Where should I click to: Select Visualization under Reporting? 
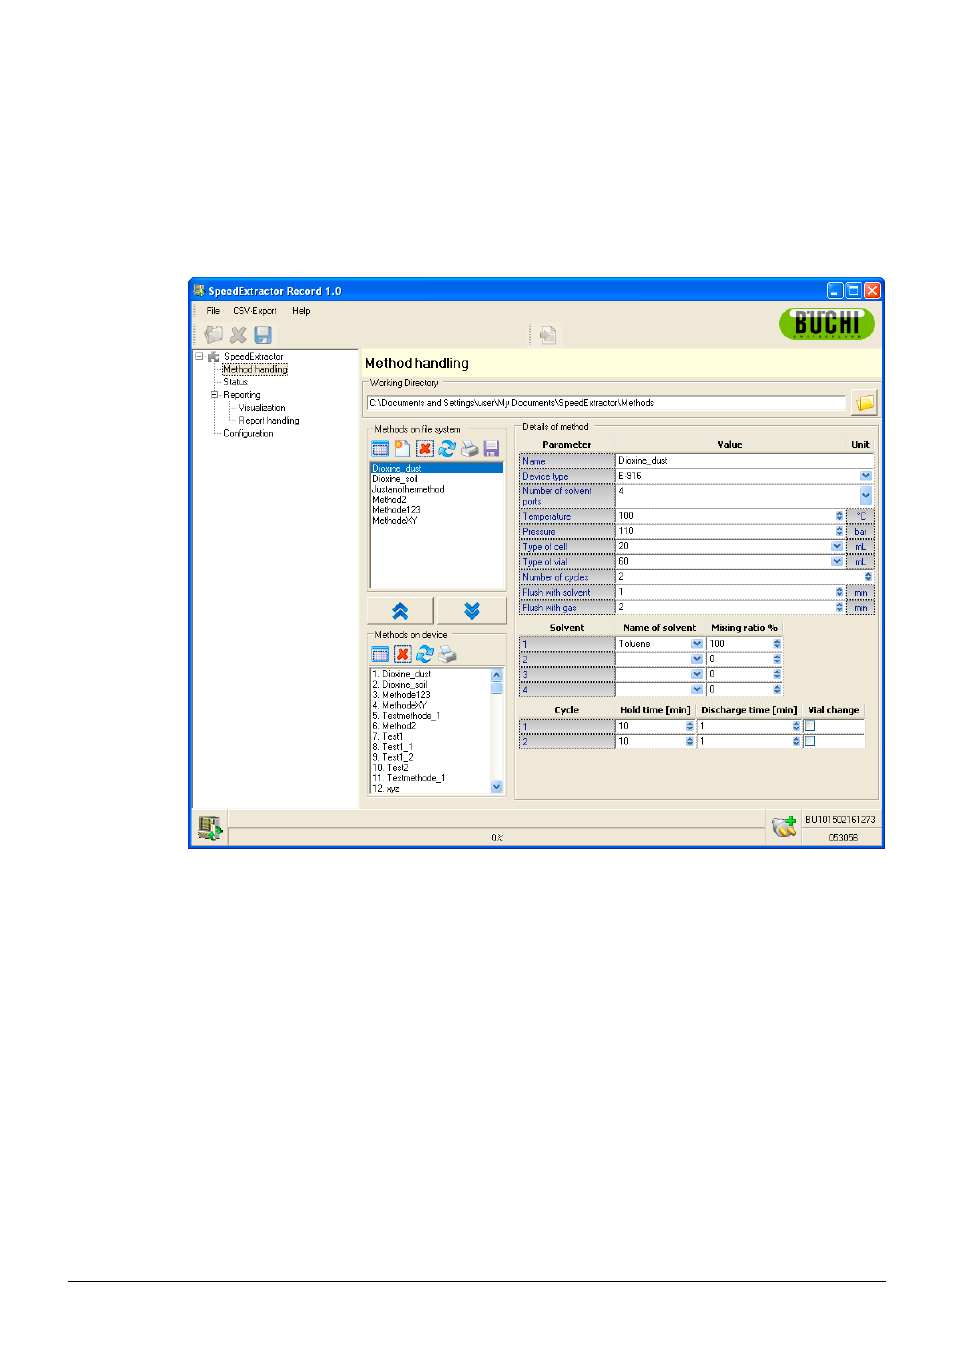[x=262, y=408]
